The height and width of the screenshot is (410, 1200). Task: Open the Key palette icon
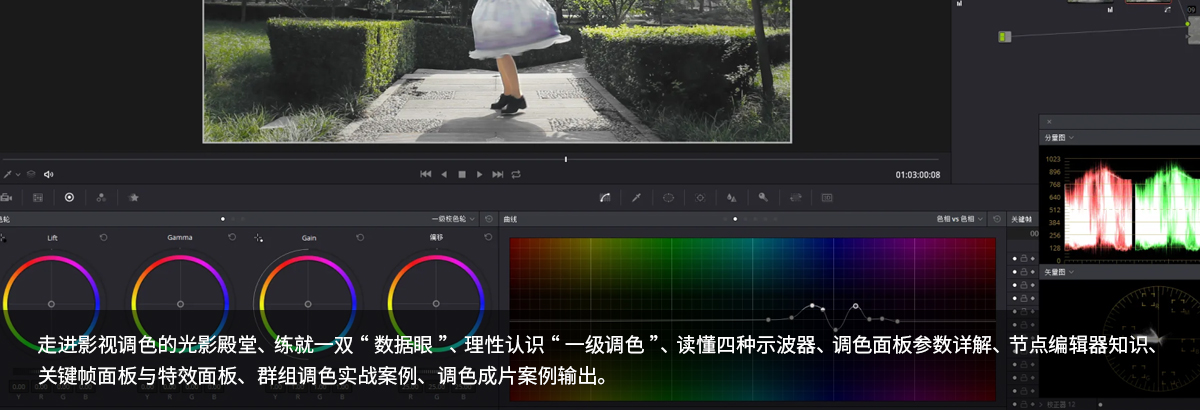click(x=763, y=198)
